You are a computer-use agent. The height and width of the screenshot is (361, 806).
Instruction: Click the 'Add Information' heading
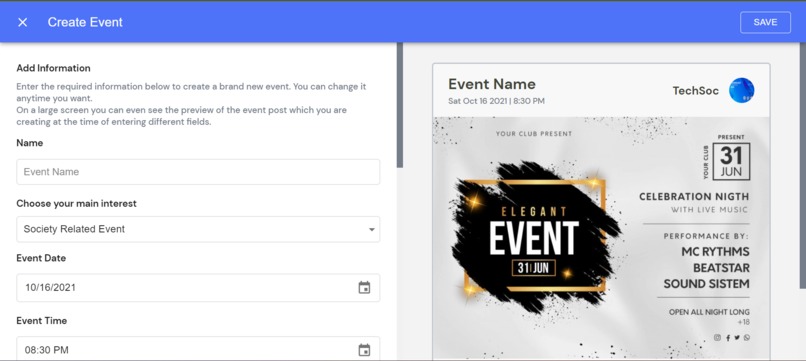[x=53, y=68]
